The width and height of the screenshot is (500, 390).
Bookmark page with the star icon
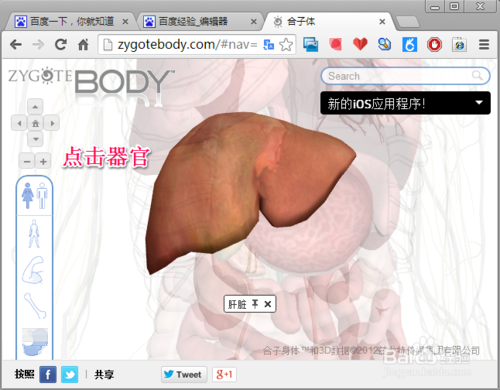[x=286, y=44]
